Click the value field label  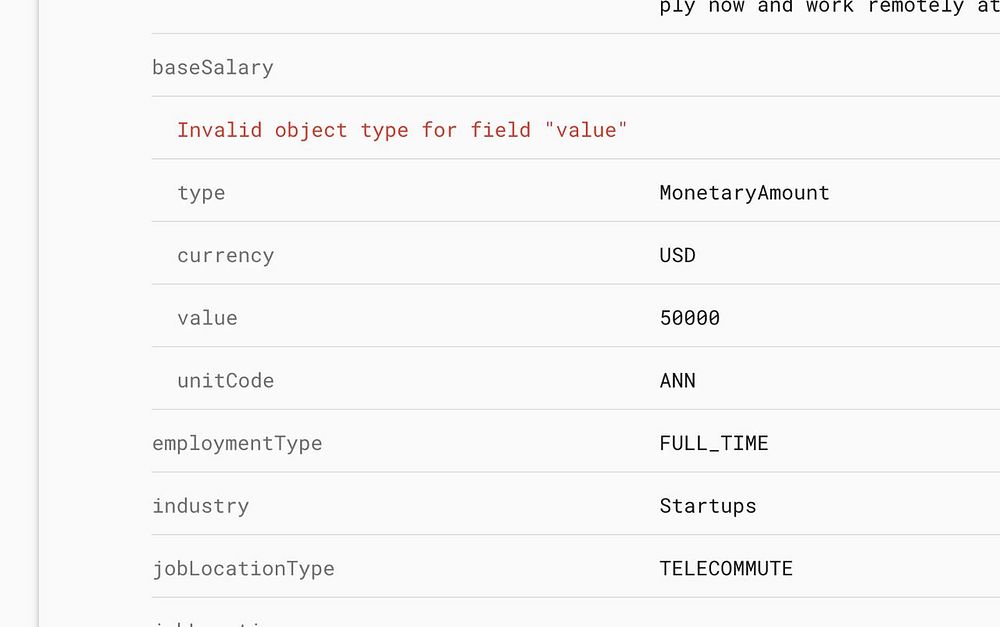tap(207, 318)
